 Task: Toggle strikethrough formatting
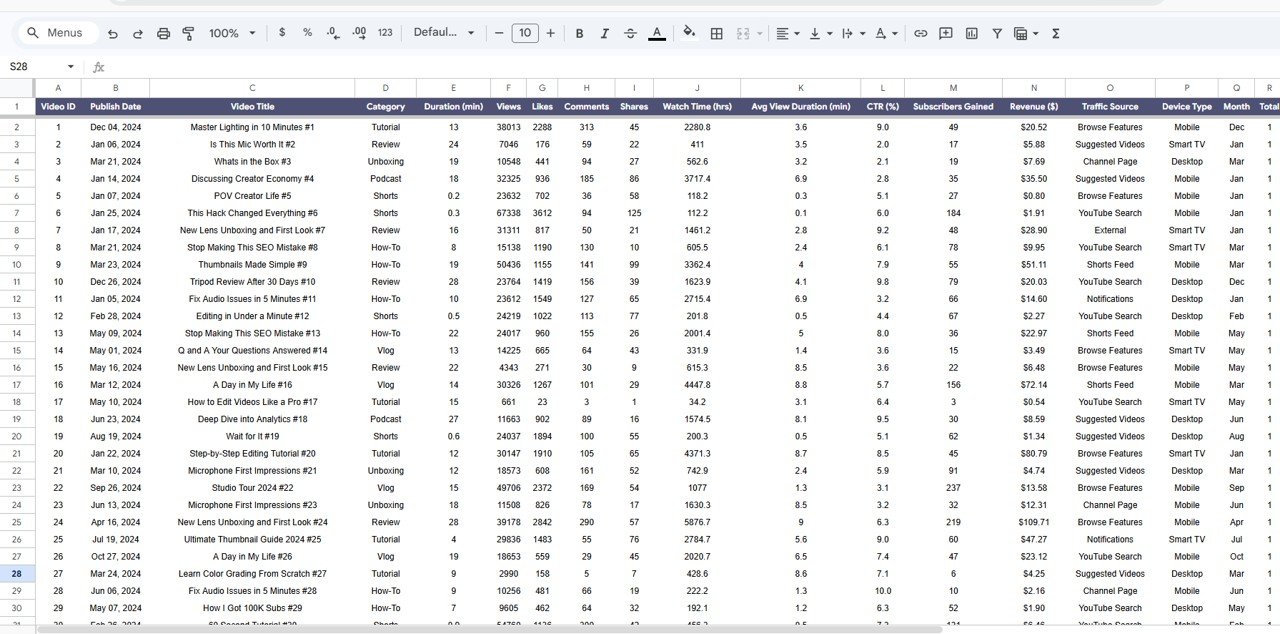630,33
